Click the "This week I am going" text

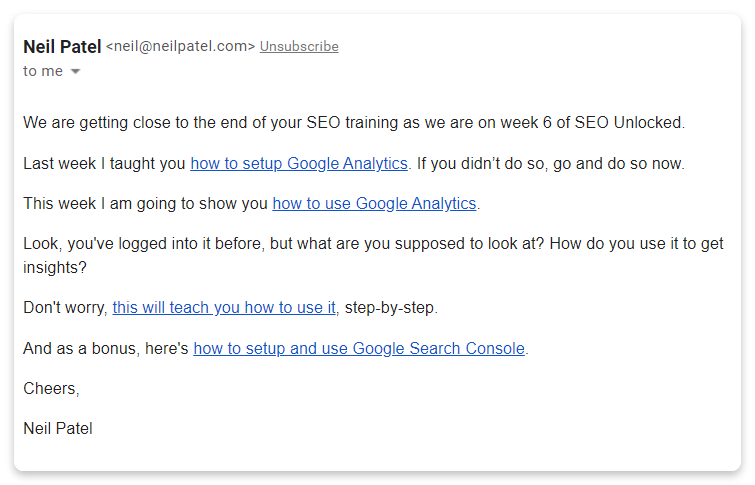point(101,203)
